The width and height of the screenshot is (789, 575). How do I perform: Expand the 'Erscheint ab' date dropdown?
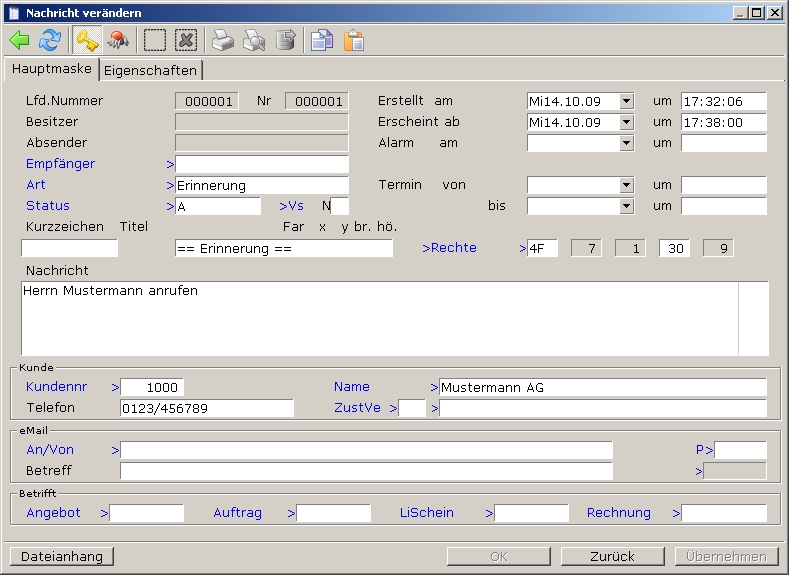click(626, 122)
